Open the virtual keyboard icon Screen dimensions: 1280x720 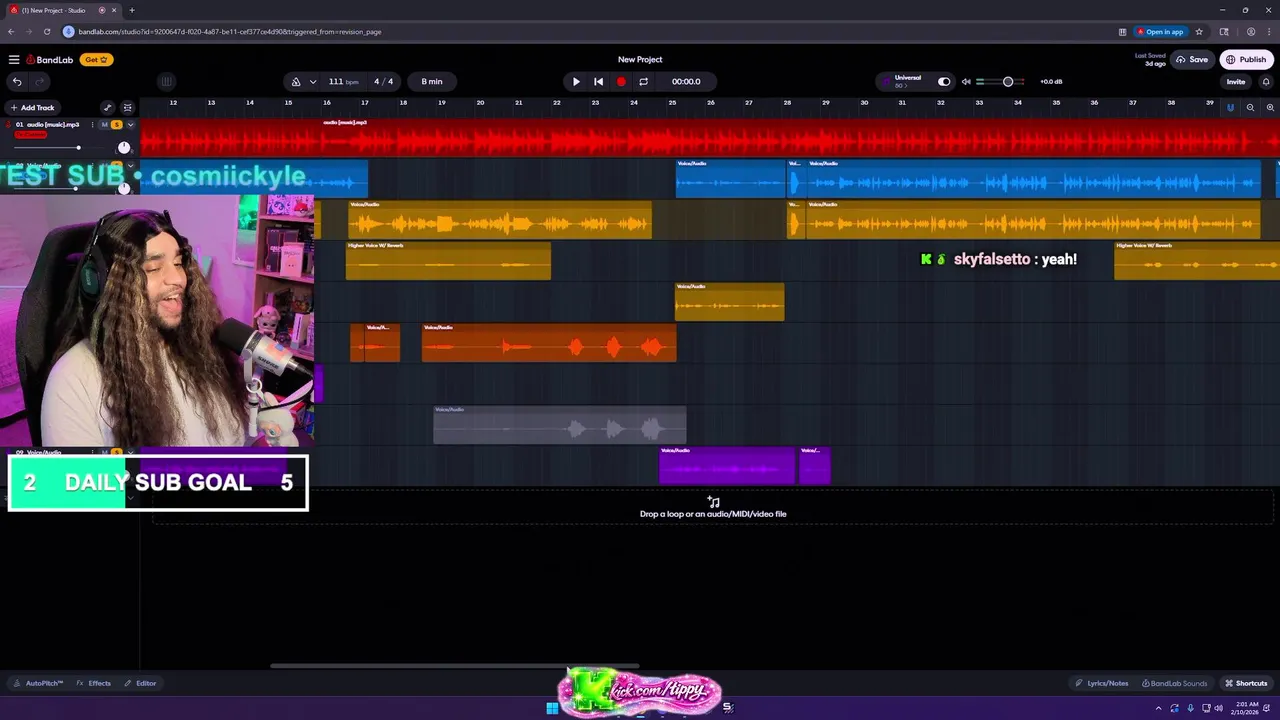166,82
